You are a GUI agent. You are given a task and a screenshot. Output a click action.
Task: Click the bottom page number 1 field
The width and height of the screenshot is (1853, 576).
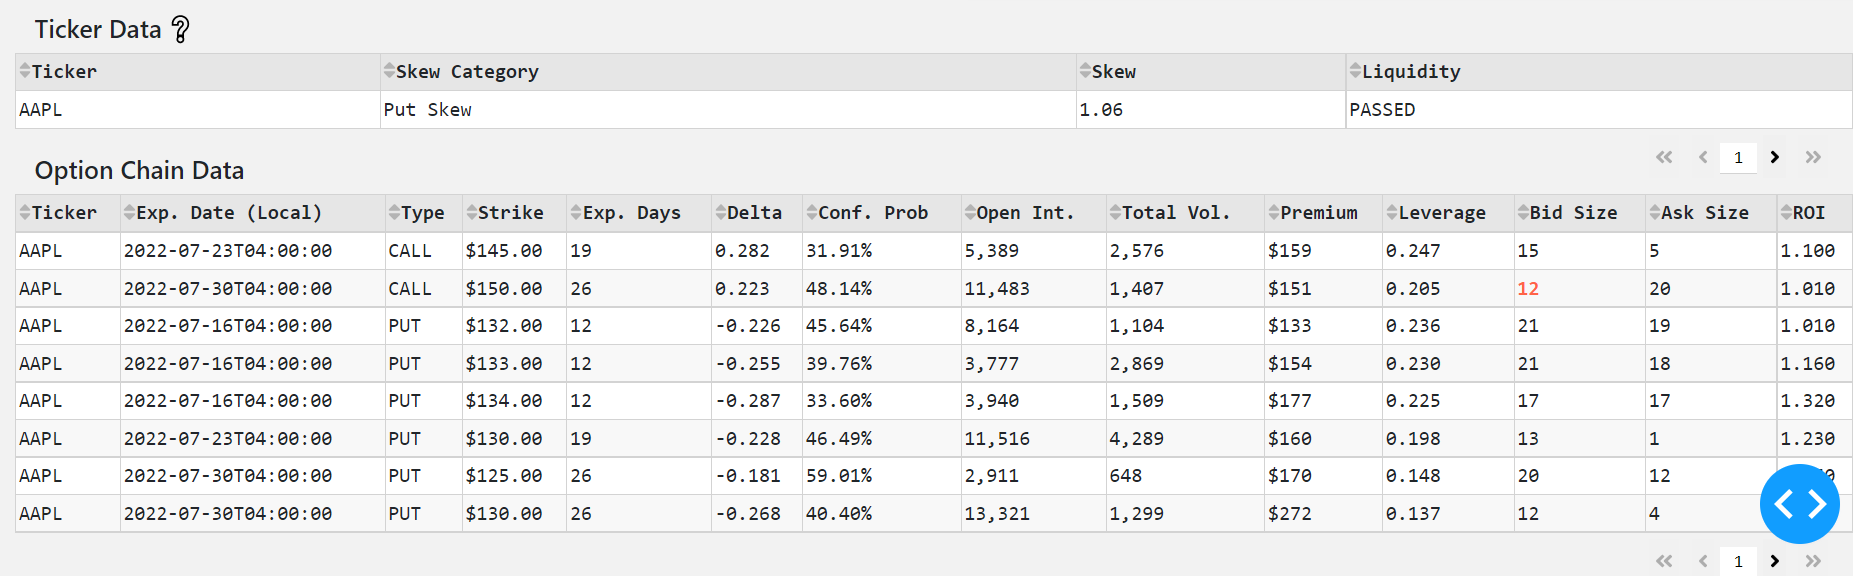(x=1738, y=561)
